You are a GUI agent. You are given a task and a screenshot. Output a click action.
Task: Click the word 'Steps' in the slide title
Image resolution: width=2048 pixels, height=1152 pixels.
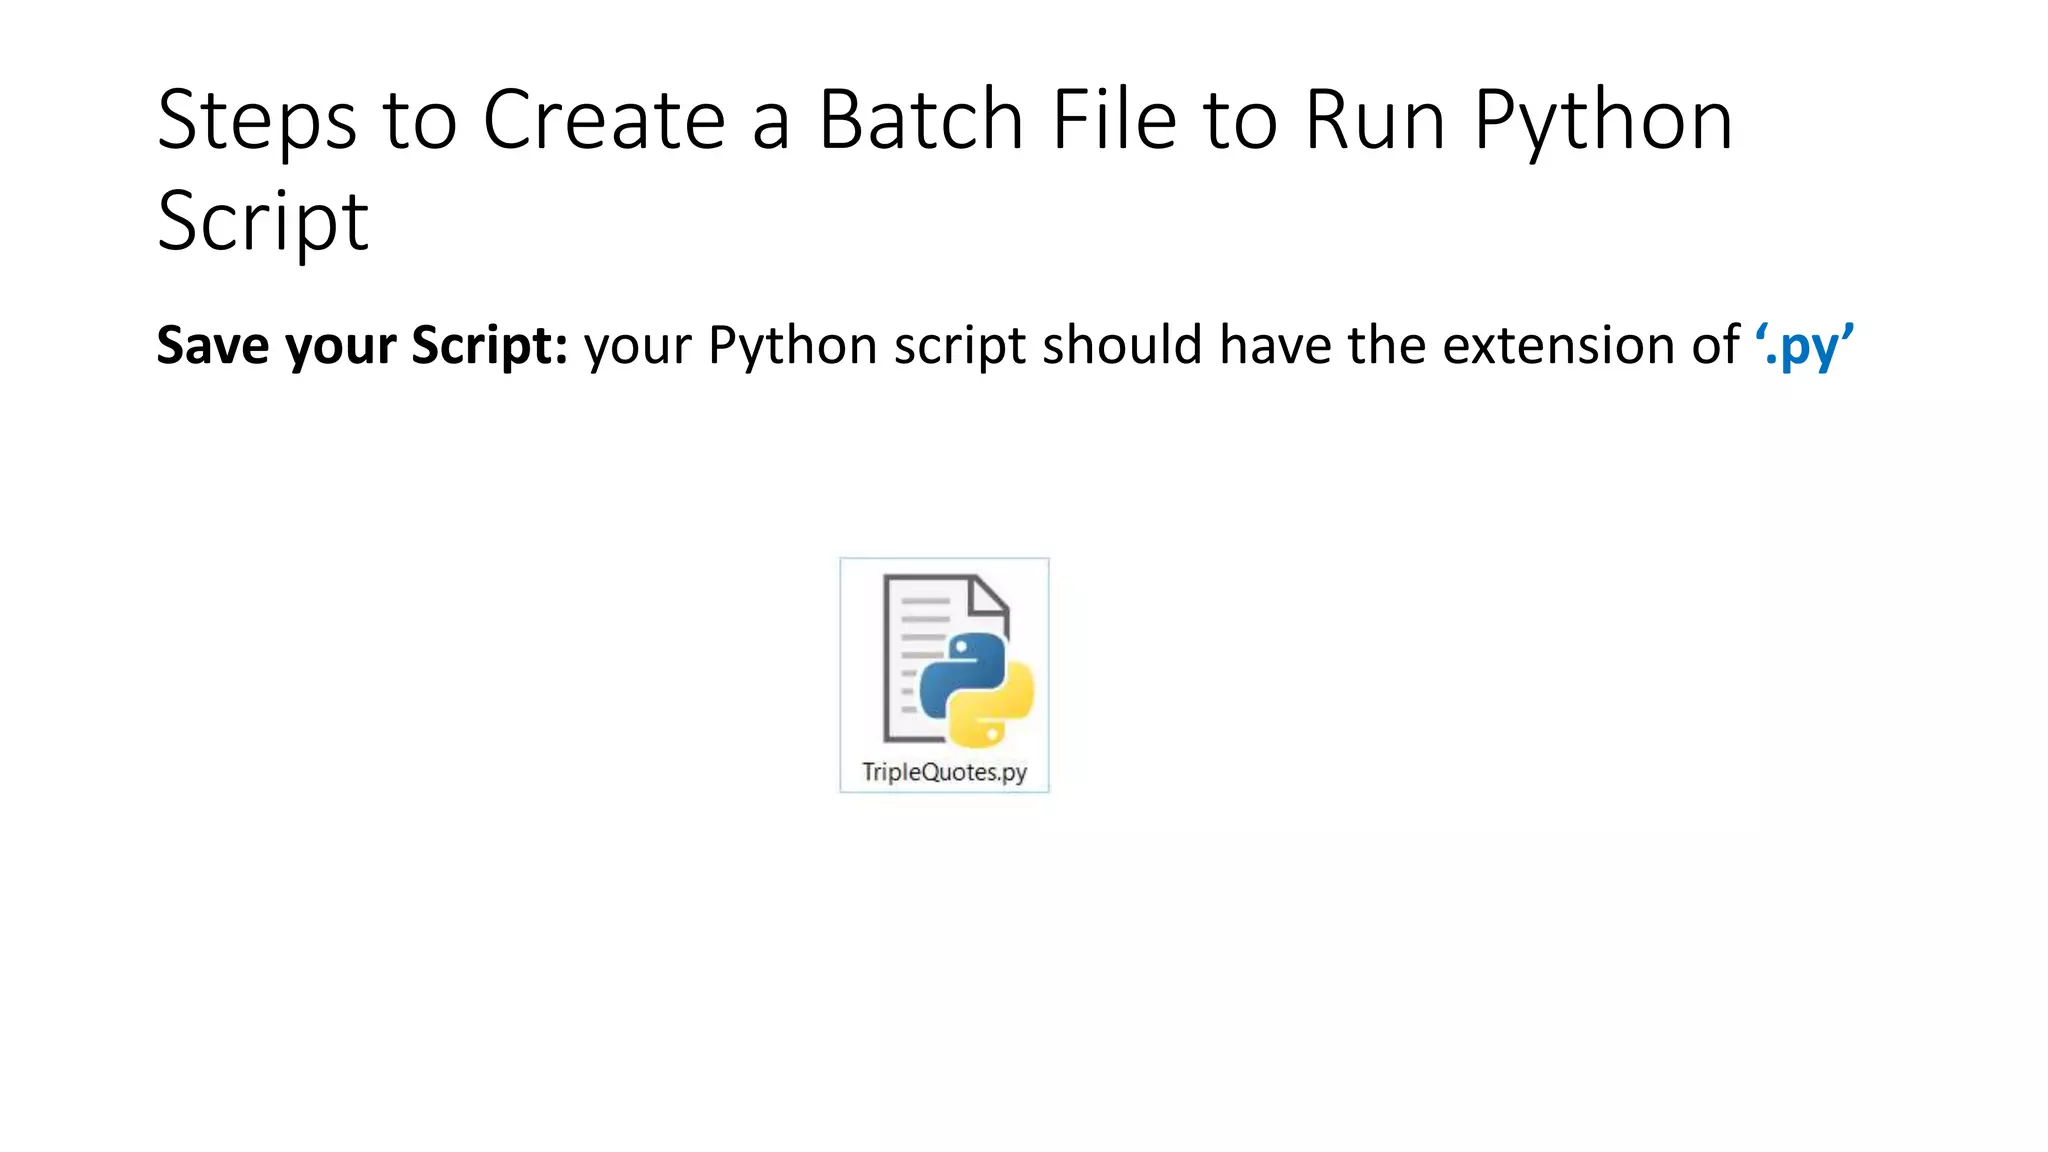click(256, 120)
